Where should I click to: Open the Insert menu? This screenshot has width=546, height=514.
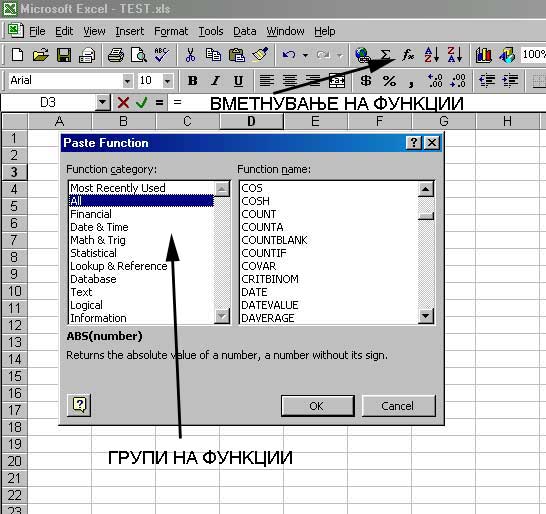click(130, 31)
